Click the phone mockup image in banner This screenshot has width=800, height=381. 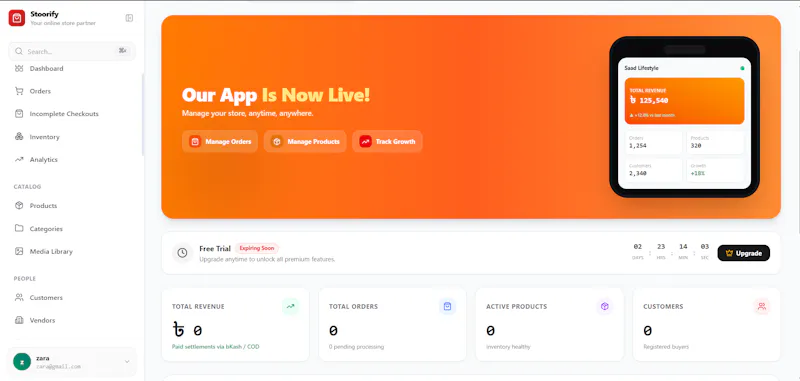tap(684, 117)
